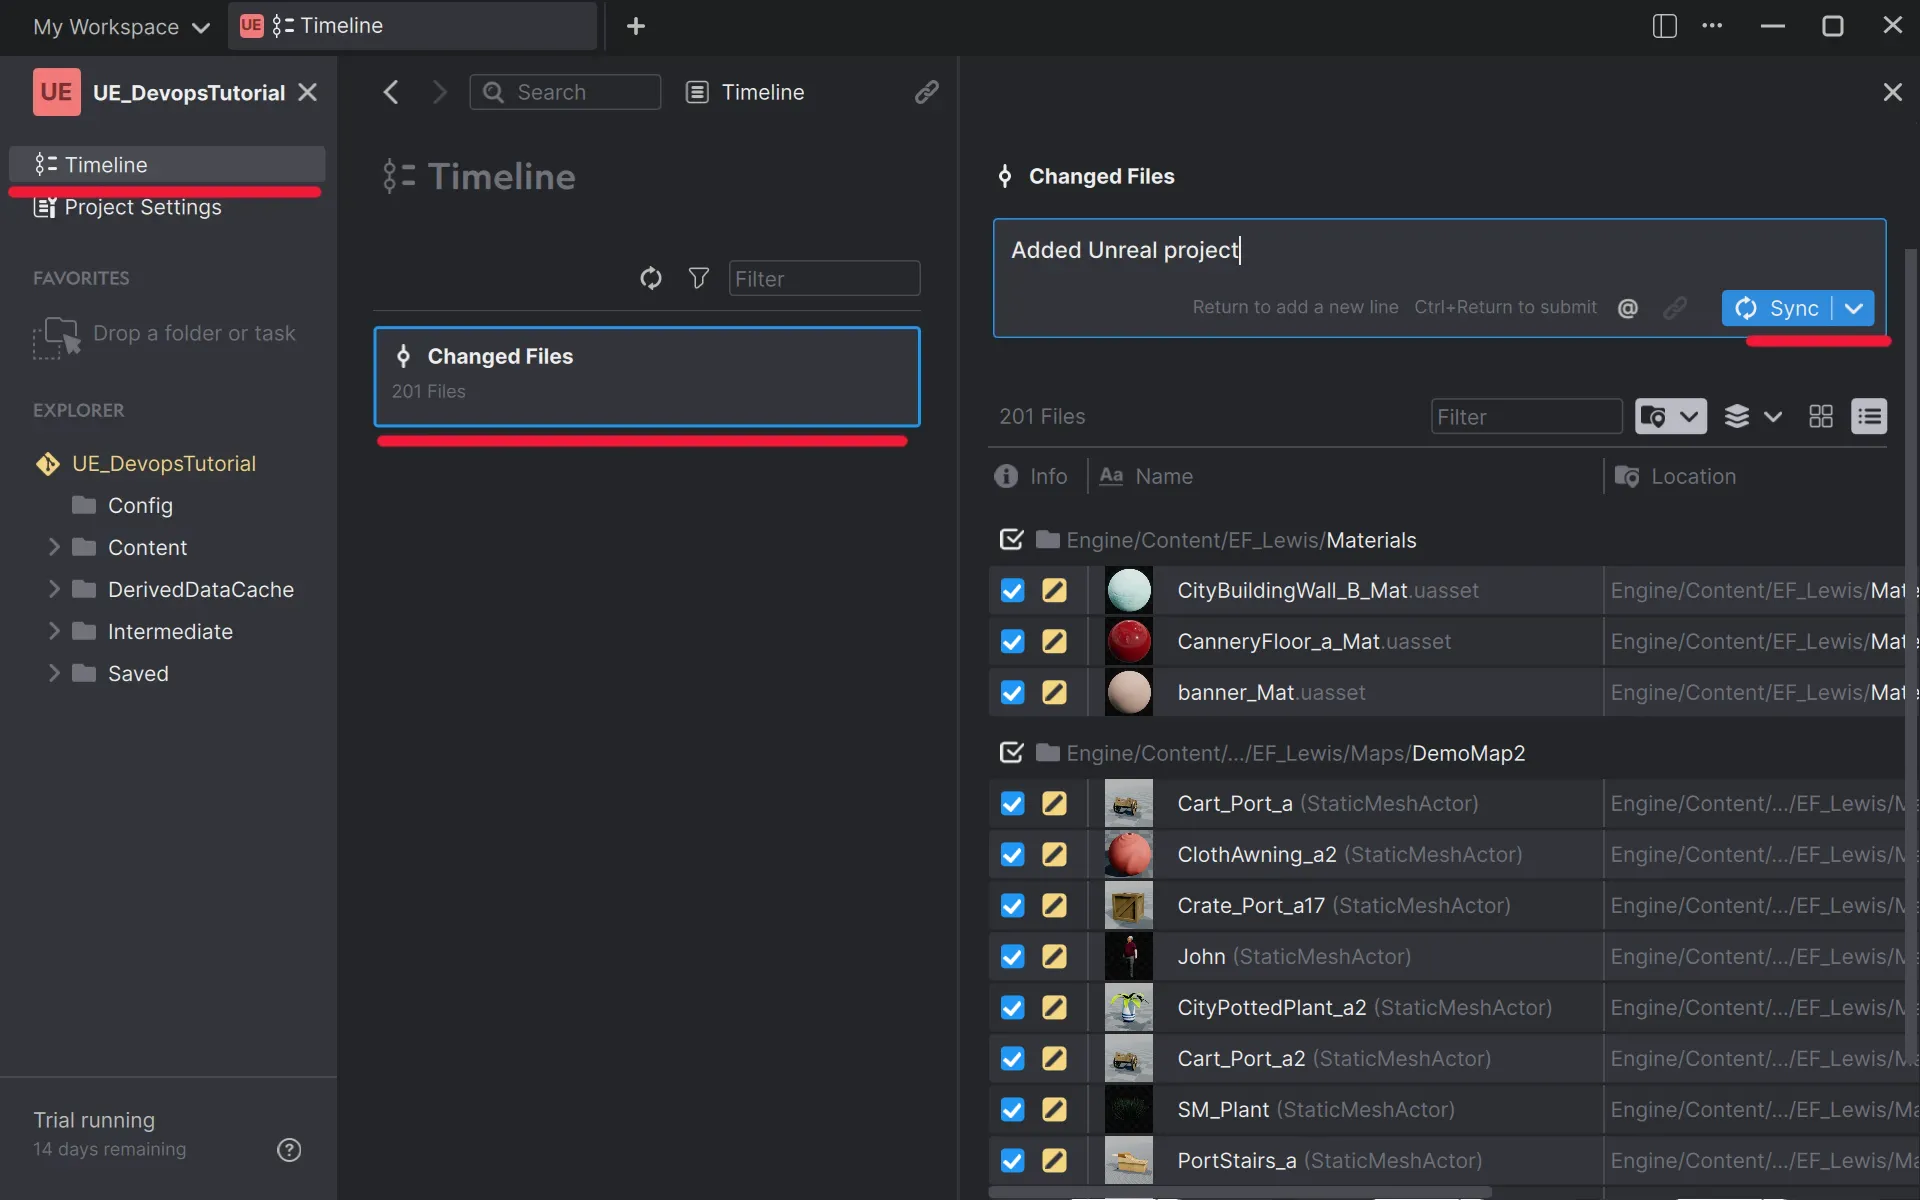The image size is (1920, 1200).
Task: Expand the Content folder in Explorer
Action: pos(55,547)
